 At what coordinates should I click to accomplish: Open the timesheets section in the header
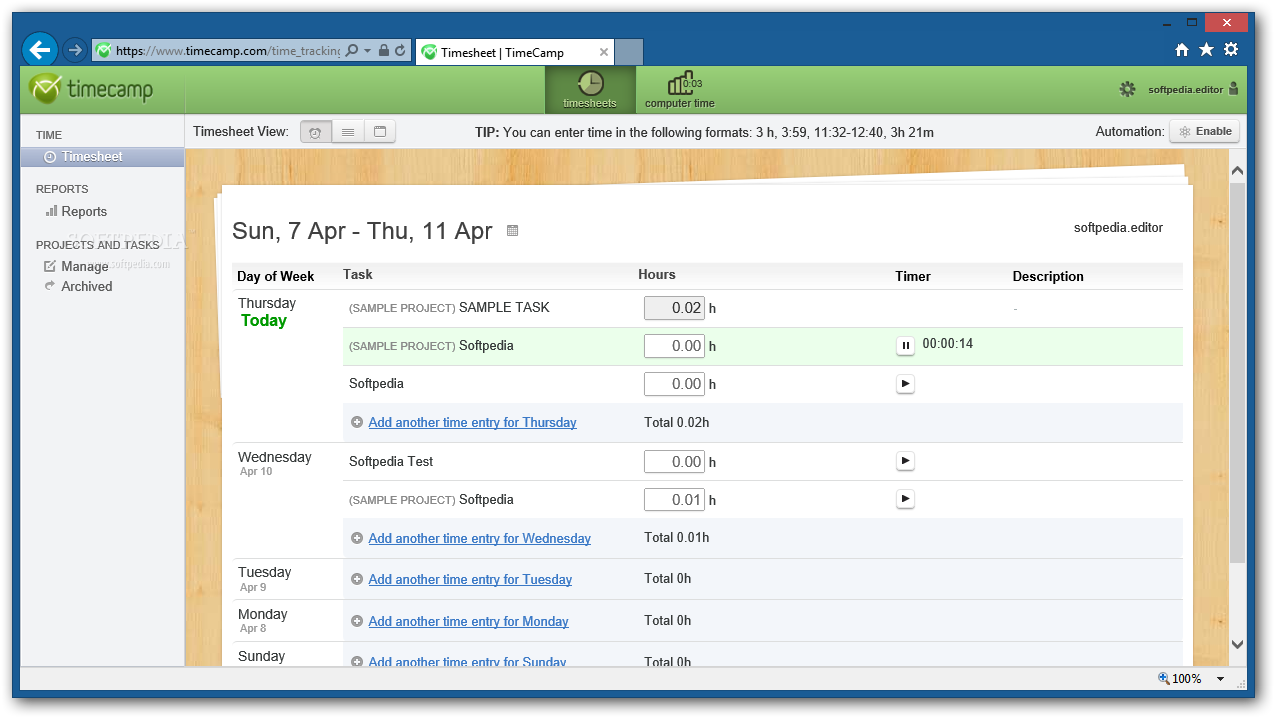tap(590, 90)
